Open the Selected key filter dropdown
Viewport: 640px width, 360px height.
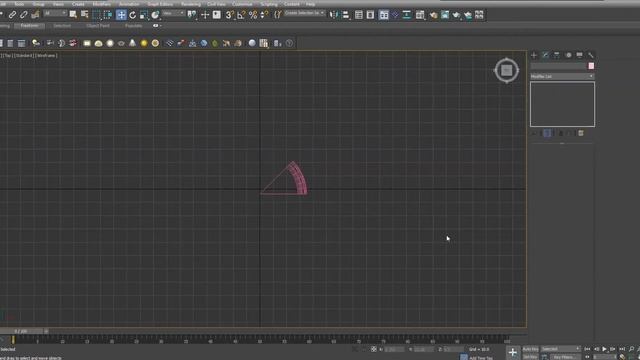click(560, 349)
